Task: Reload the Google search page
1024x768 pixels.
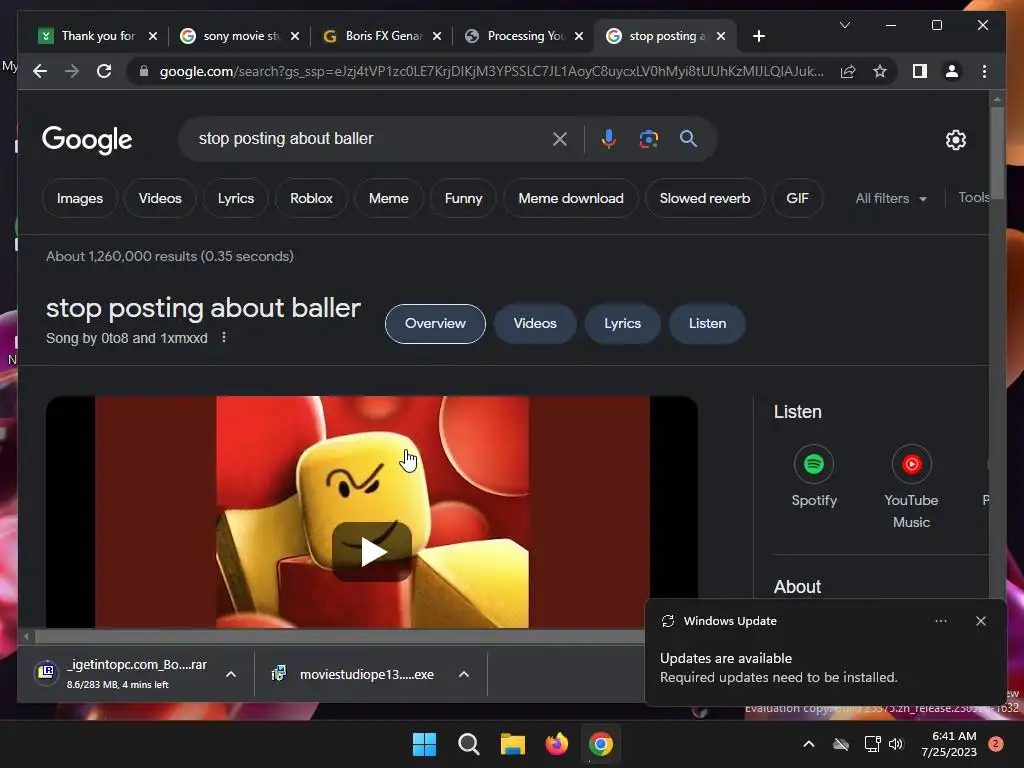Action: [104, 71]
